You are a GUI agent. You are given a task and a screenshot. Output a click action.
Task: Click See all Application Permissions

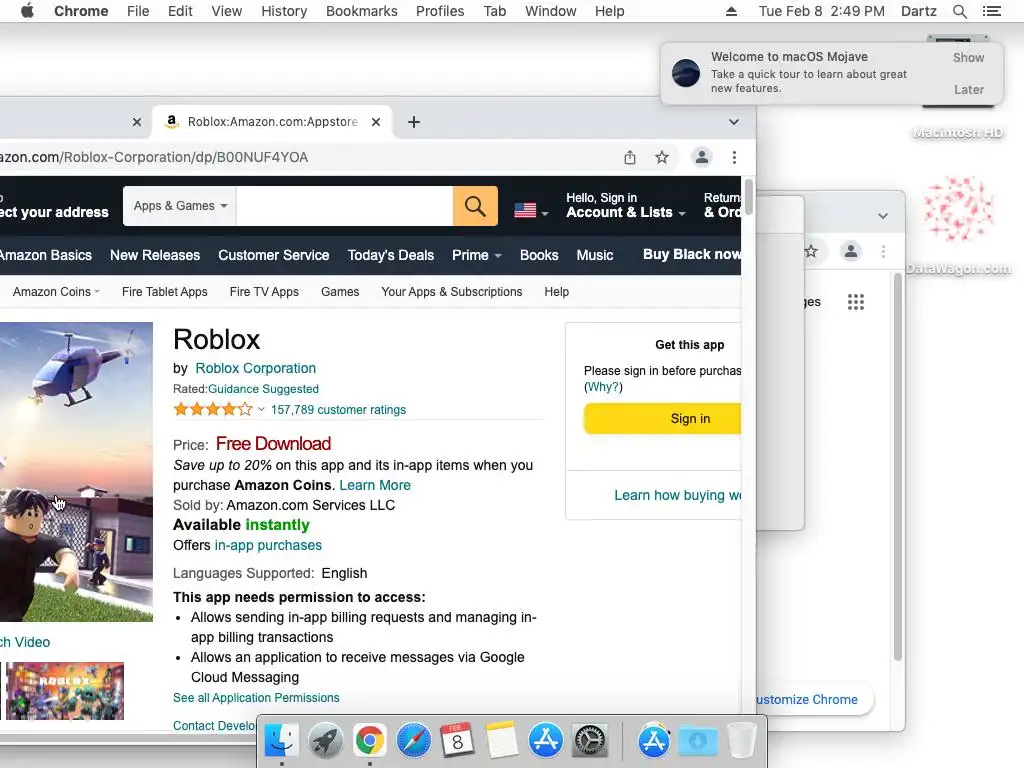(256, 698)
